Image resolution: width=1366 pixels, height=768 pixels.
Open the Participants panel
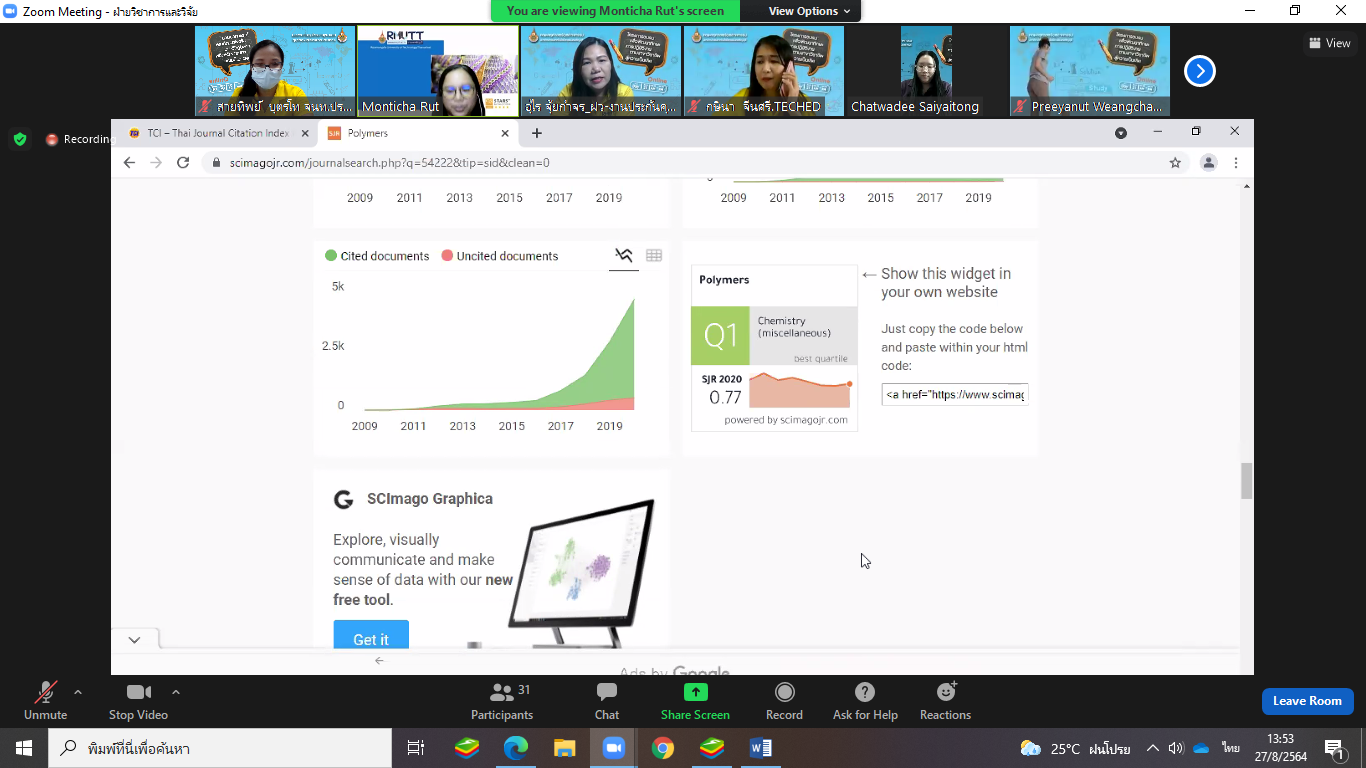coord(502,700)
